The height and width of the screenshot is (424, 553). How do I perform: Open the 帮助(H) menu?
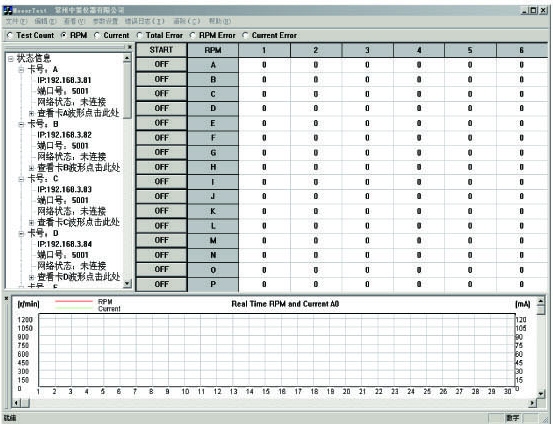click(220, 22)
